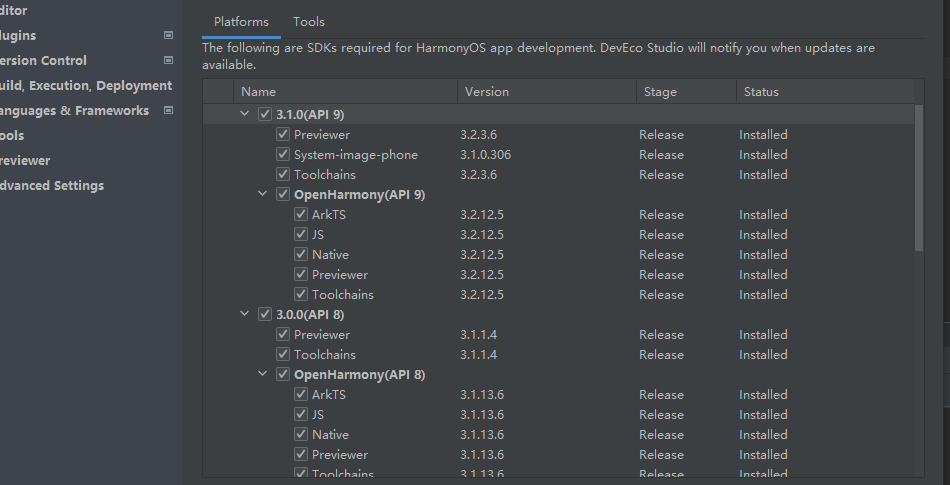Select the System-image-phone row name

(x=356, y=154)
